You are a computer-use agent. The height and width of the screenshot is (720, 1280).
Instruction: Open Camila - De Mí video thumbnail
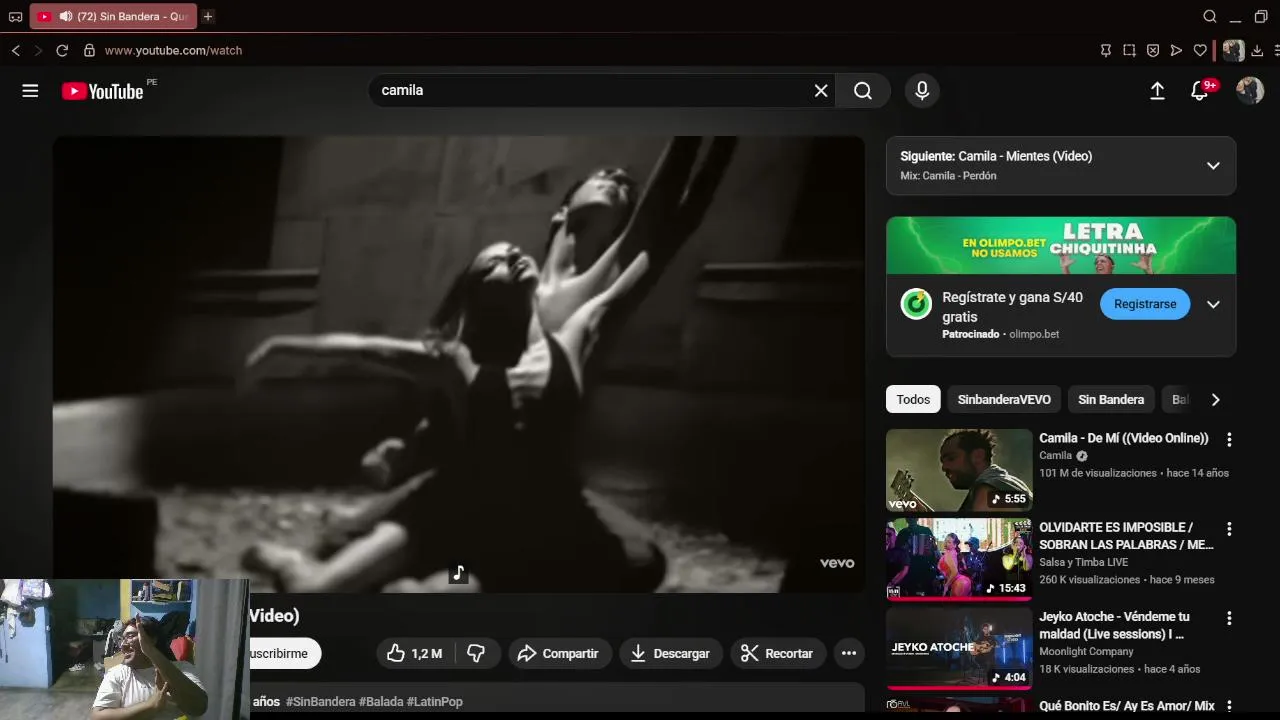959,470
